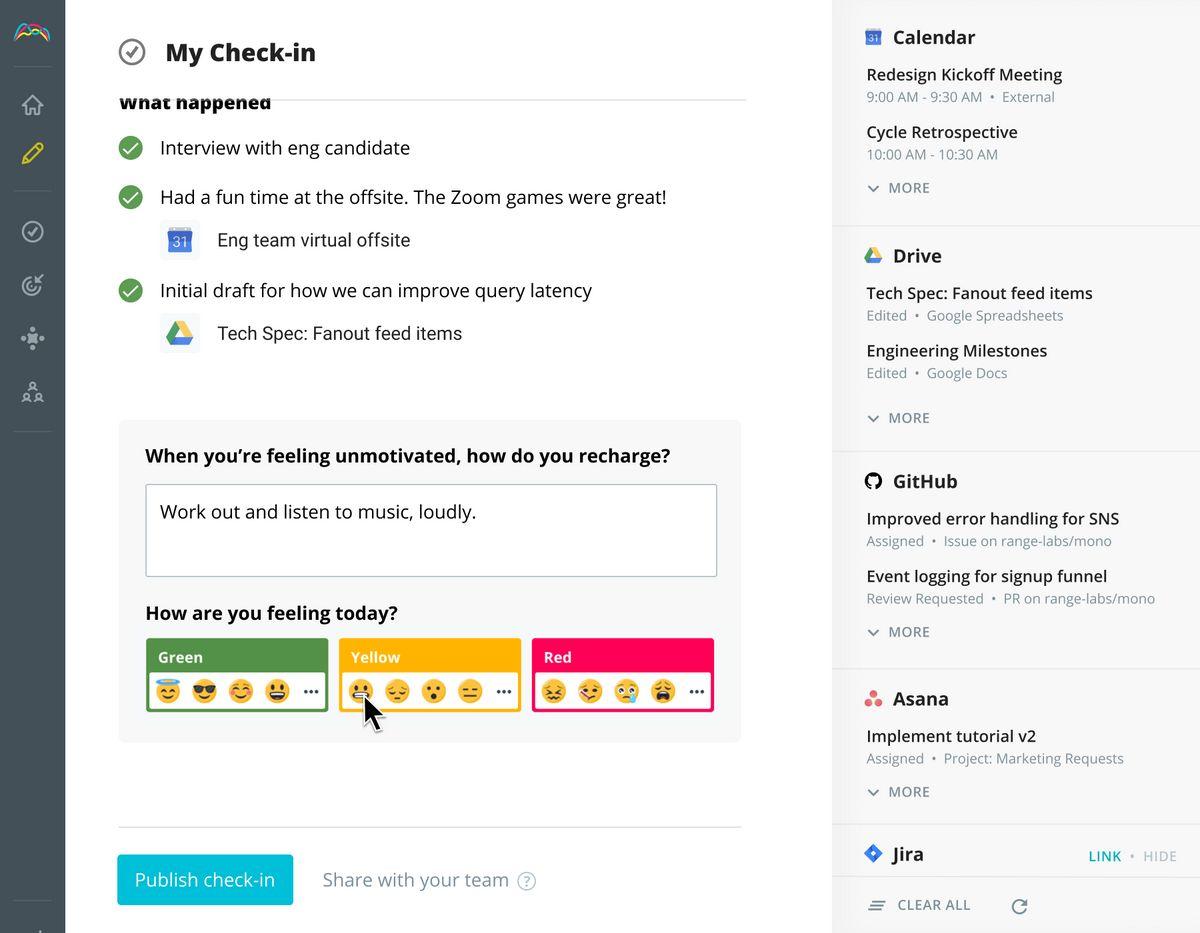Click the refresh icon beside Clear All
Image resolution: width=1200 pixels, height=933 pixels.
coord(1019,906)
